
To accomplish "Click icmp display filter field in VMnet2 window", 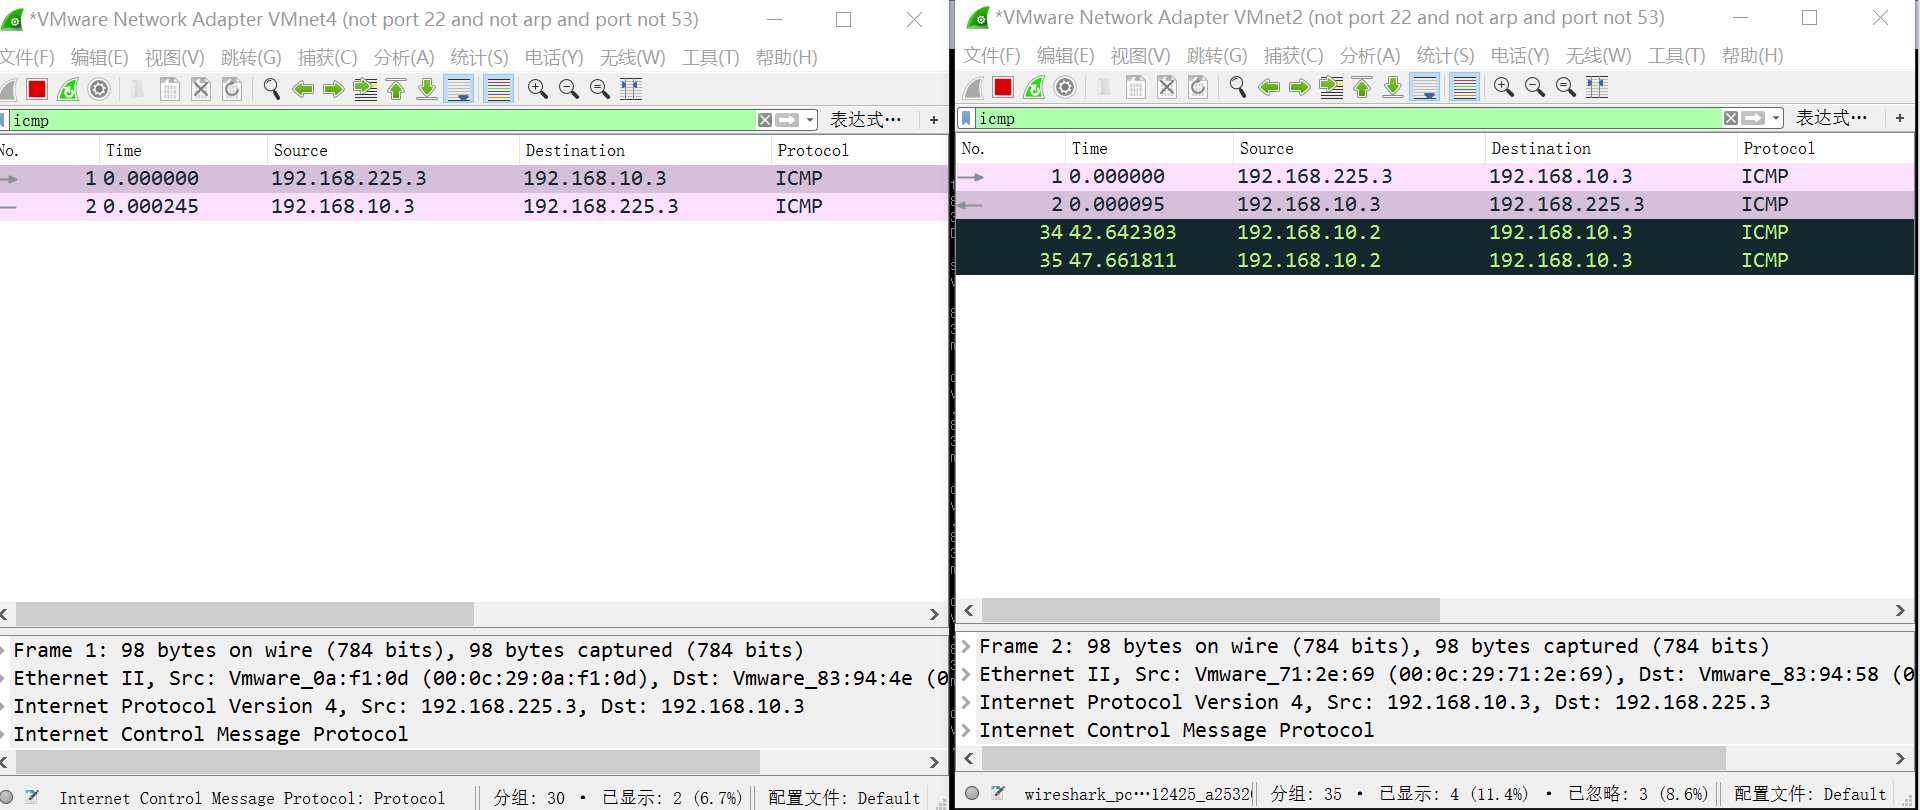I will [x=1350, y=118].
